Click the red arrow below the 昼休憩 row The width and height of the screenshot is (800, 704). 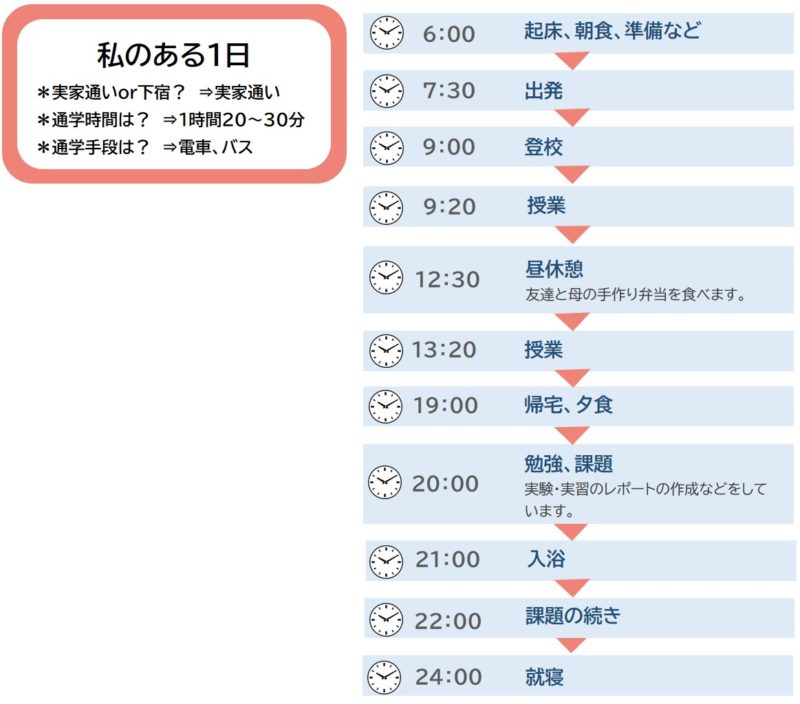(x=572, y=321)
